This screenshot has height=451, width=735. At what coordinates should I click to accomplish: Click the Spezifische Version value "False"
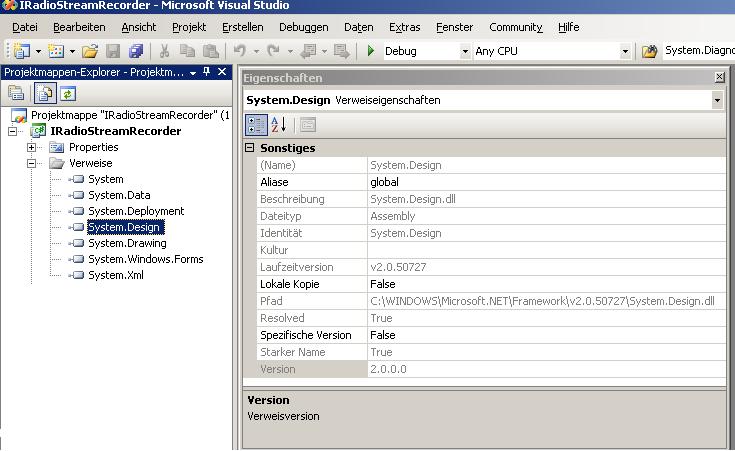pos(546,335)
